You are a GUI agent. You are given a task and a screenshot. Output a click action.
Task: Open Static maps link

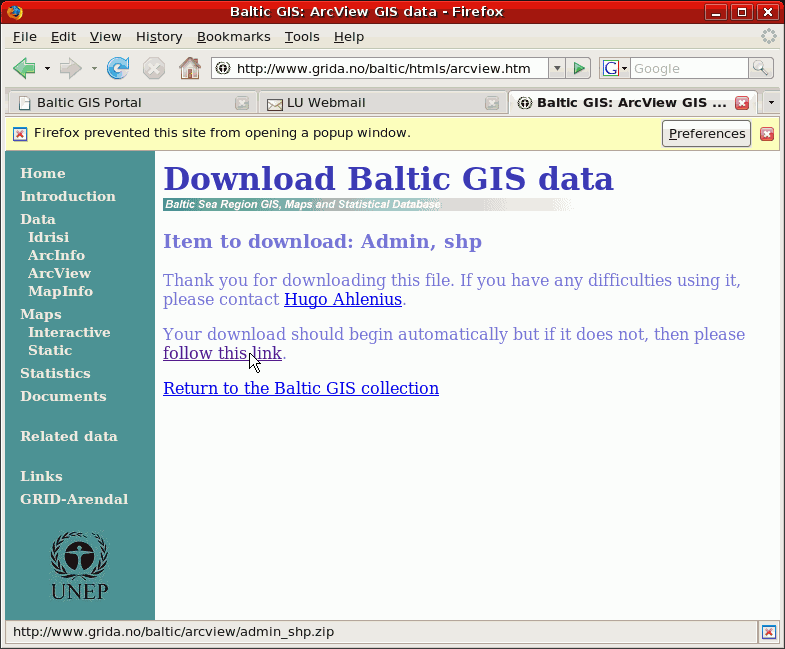(50, 351)
